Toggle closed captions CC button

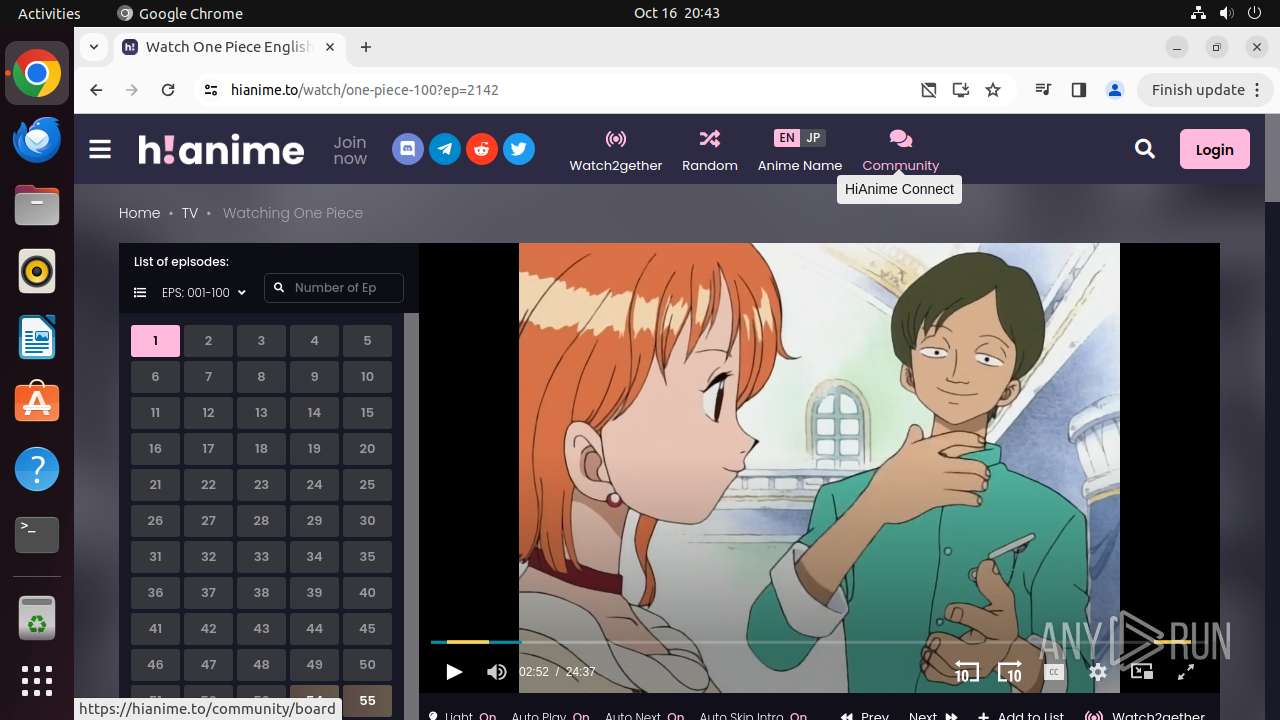pyautogui.click(x=1053, y=672)
